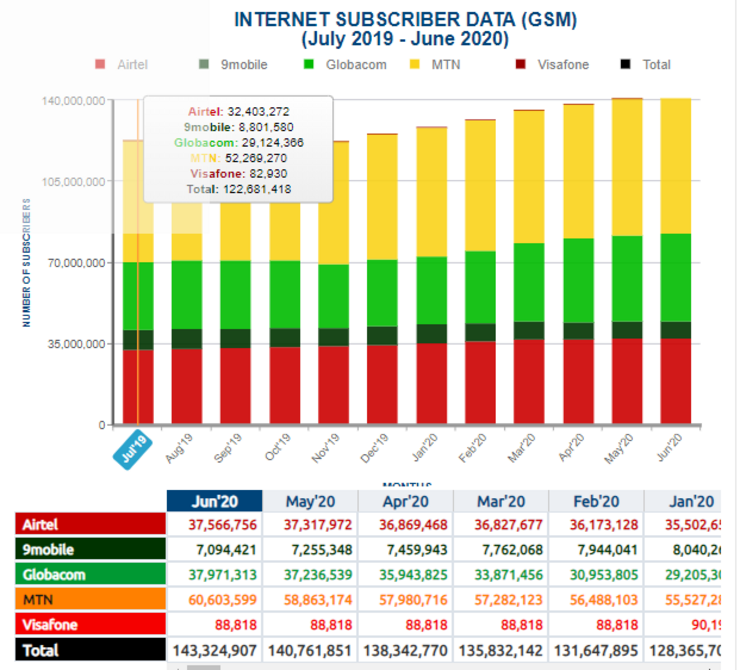
Task: Select the May'20 axis month label
Action: pyautogui.click(x=619, y=449)
